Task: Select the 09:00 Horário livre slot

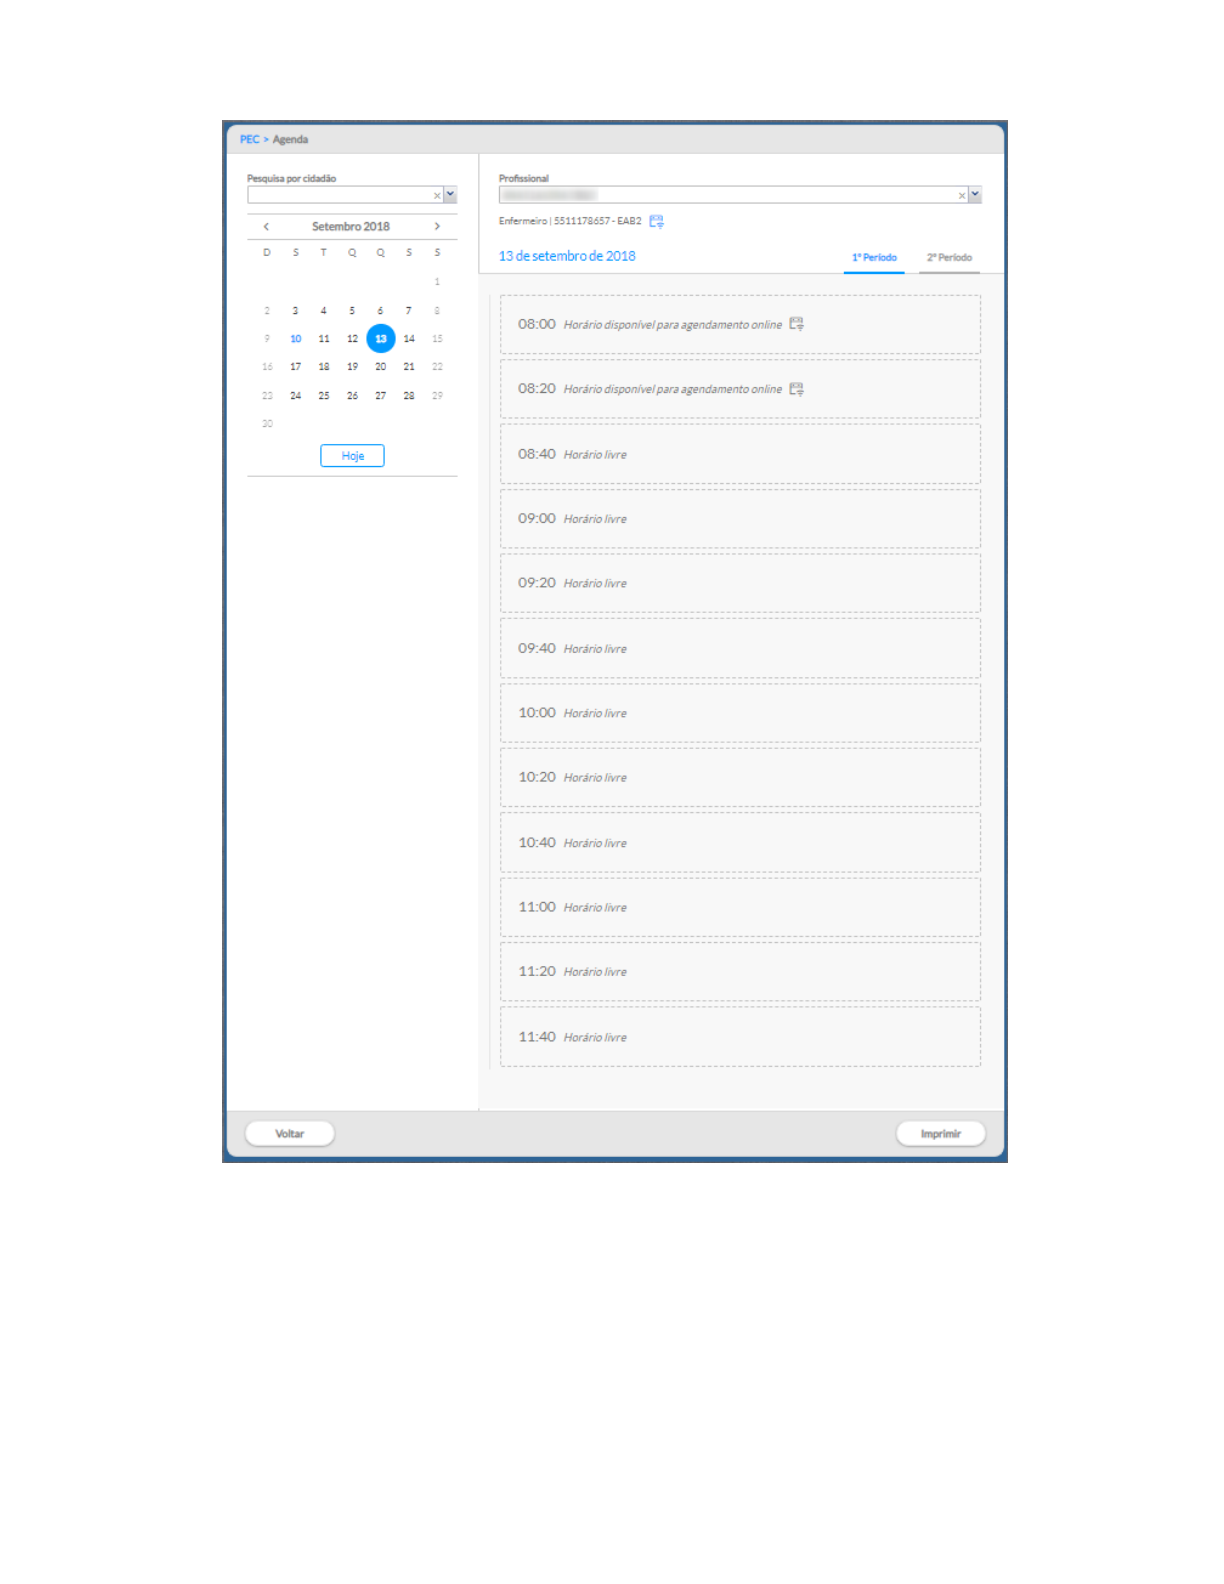Action: pyautogui.click(x=740, y=519)
